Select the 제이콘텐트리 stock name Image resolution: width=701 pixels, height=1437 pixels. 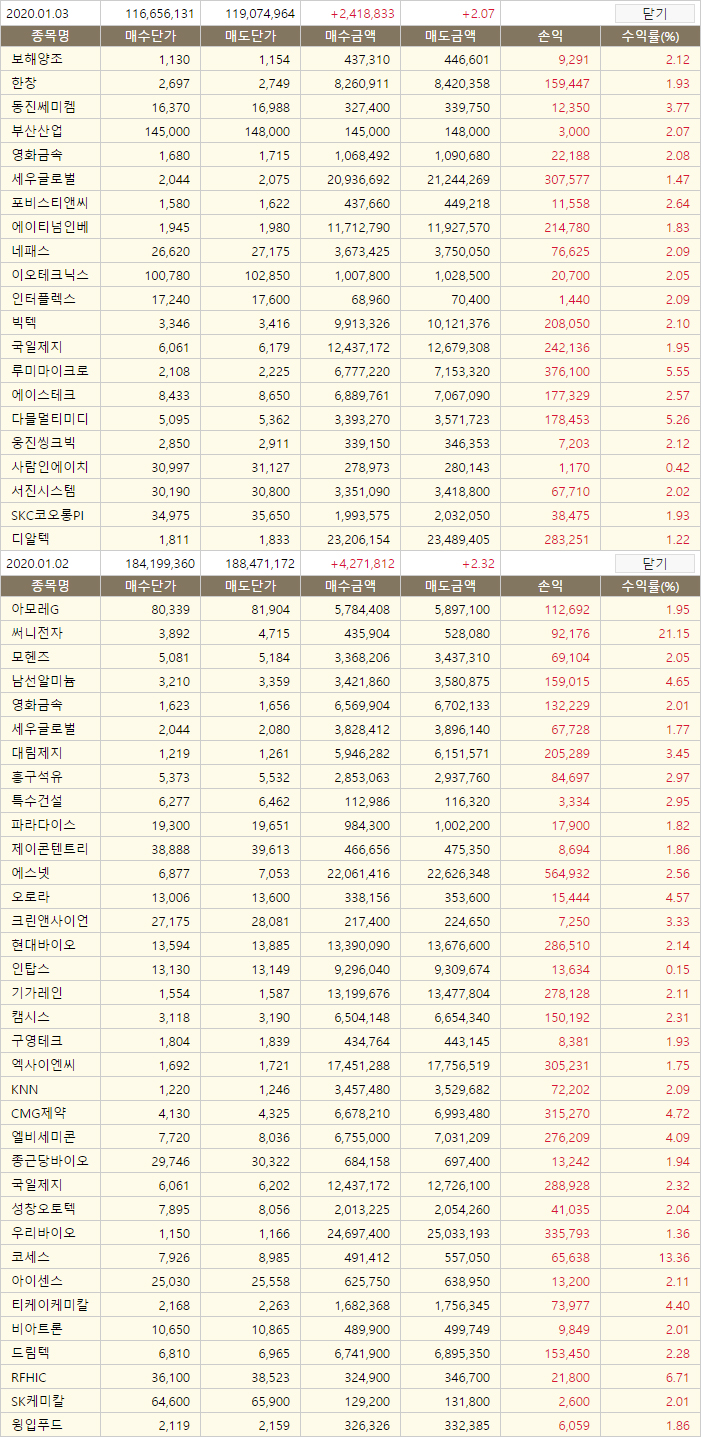[49, 849]
